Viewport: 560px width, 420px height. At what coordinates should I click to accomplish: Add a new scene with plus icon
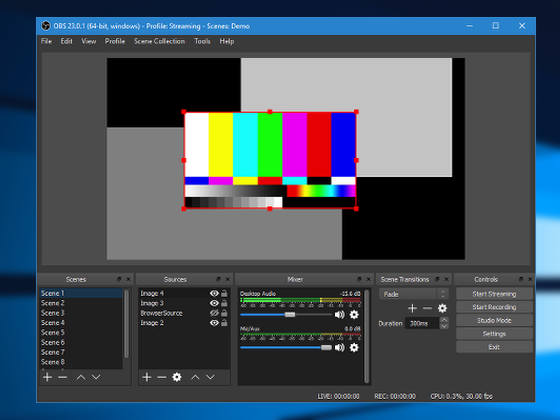click(x=47, y=377)
